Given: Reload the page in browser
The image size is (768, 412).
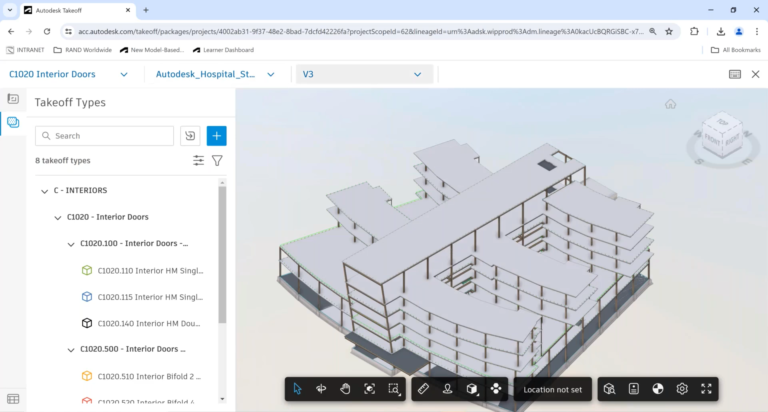Looking at the screenshot, I should (47, 31).
